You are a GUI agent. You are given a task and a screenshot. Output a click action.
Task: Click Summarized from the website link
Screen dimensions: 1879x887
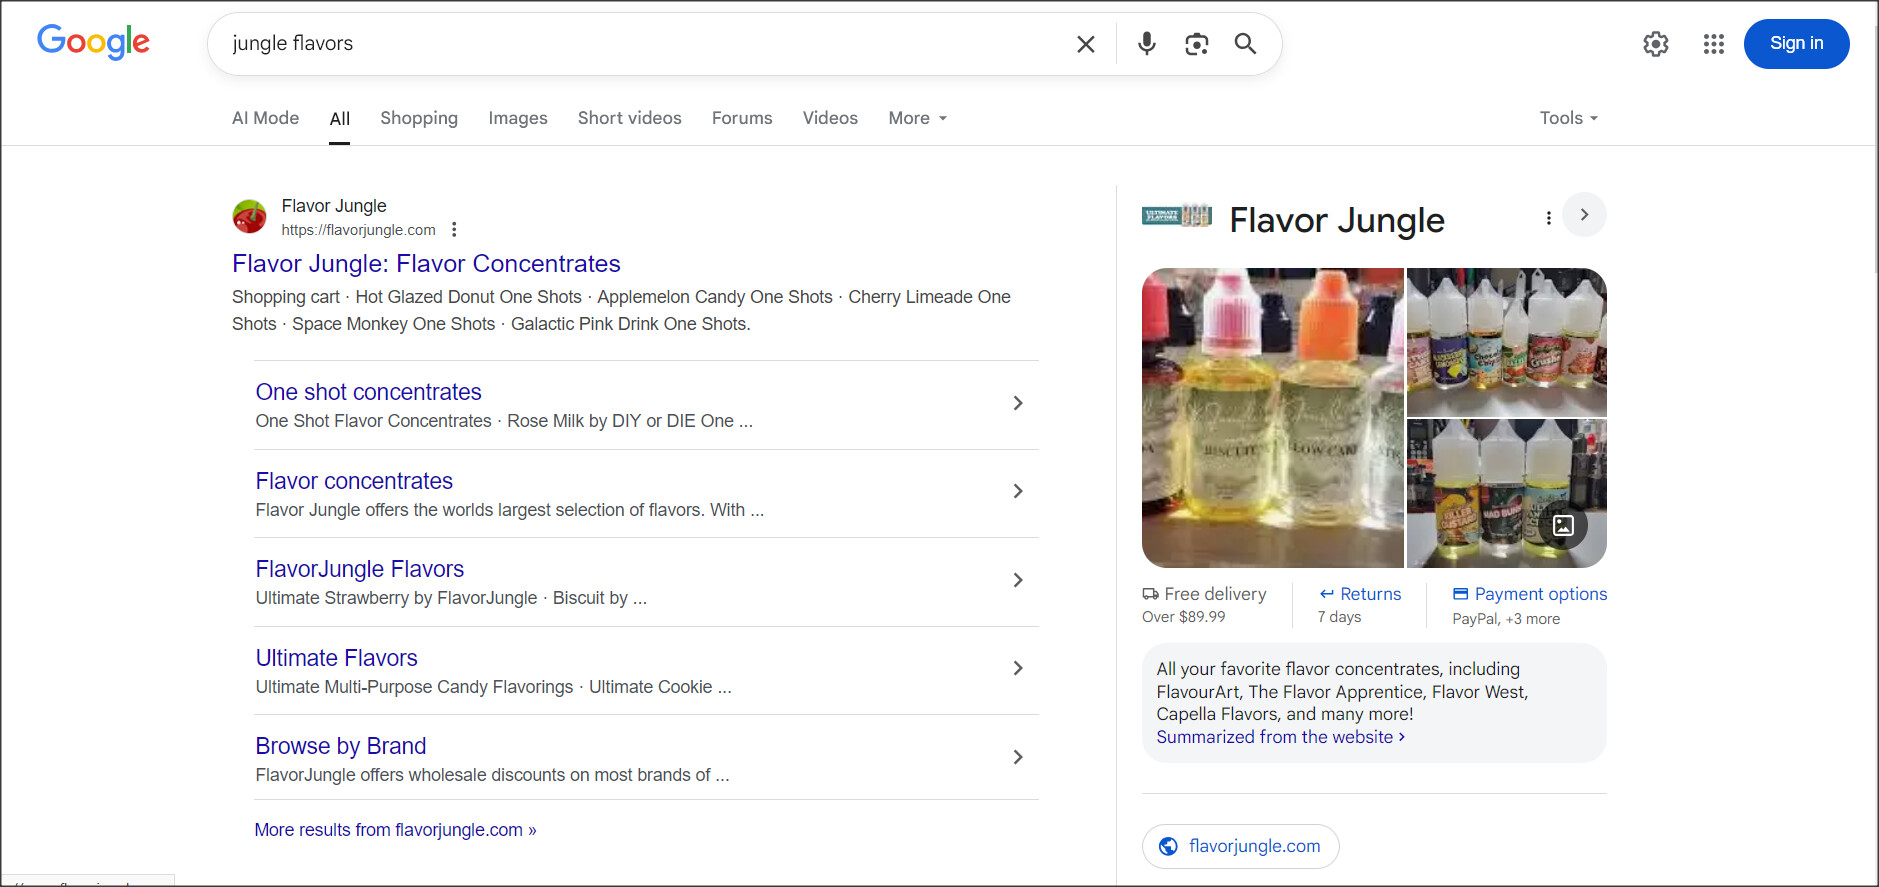coord(1281,737)
